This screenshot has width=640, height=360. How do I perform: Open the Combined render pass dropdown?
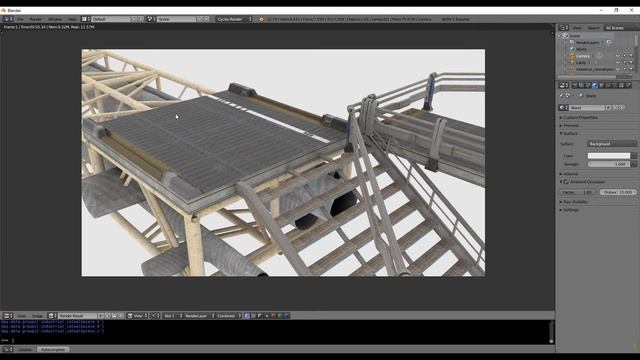coord(229,316)
